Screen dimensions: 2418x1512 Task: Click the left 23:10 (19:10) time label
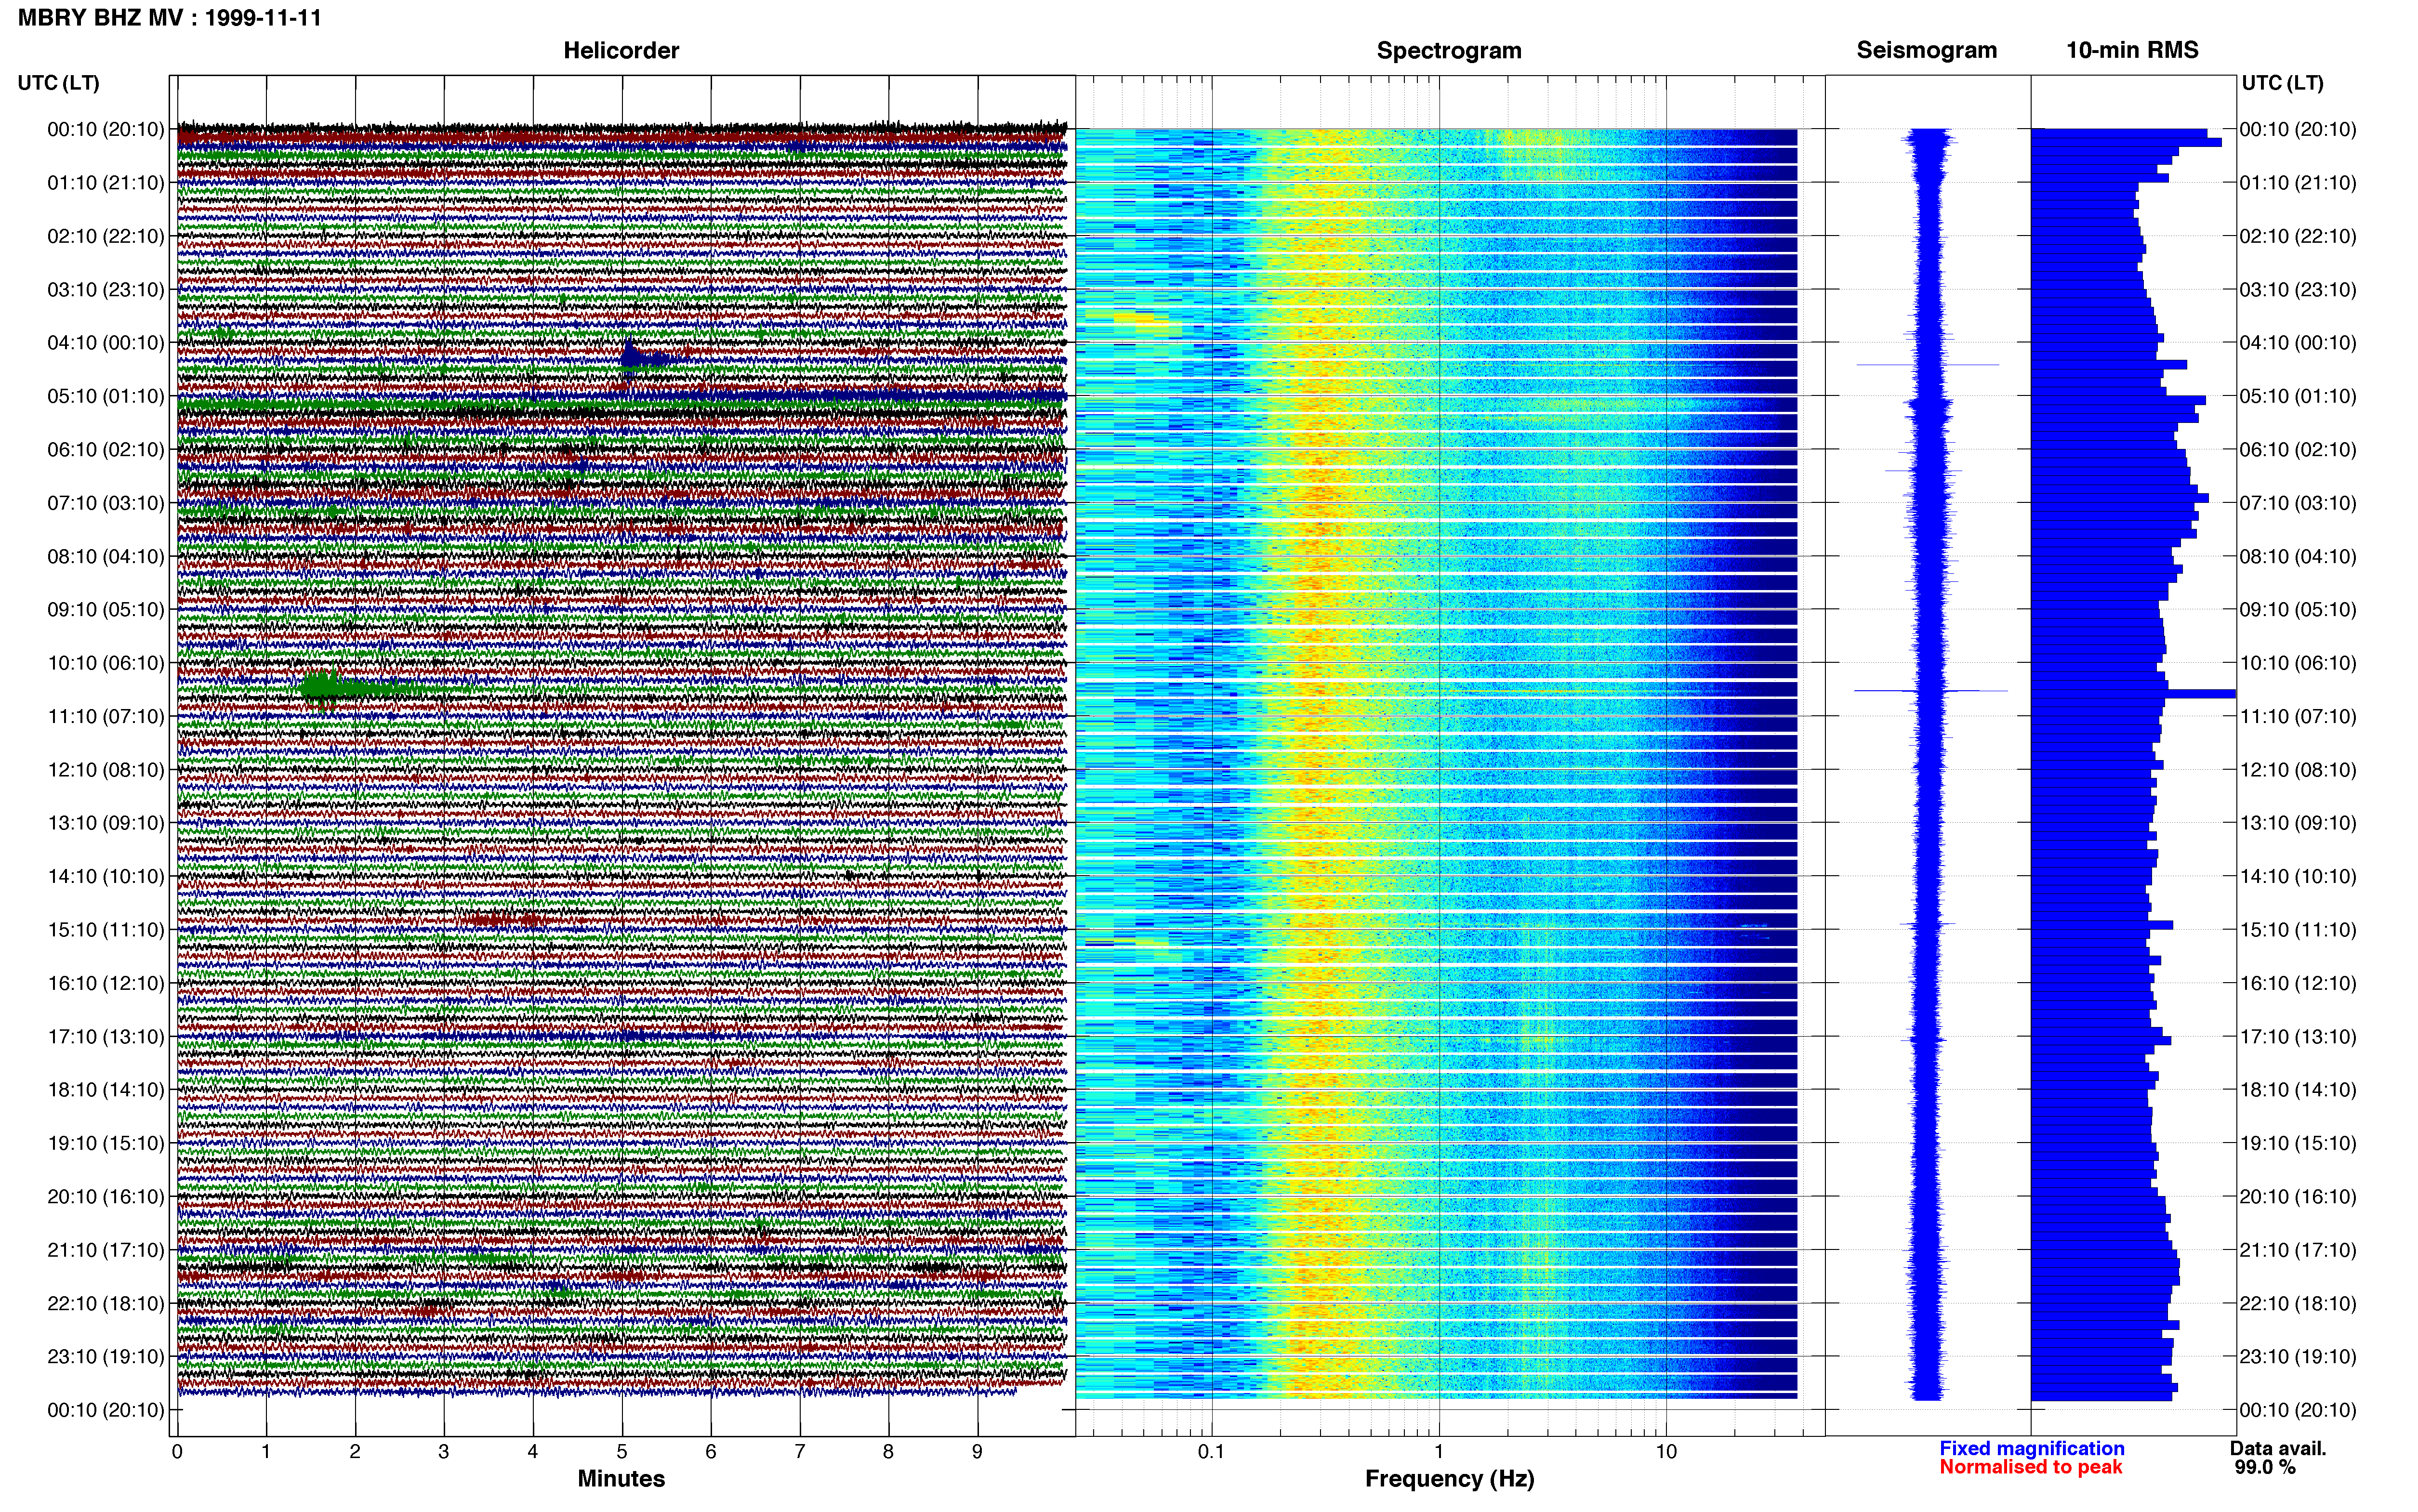[106, 1357]
